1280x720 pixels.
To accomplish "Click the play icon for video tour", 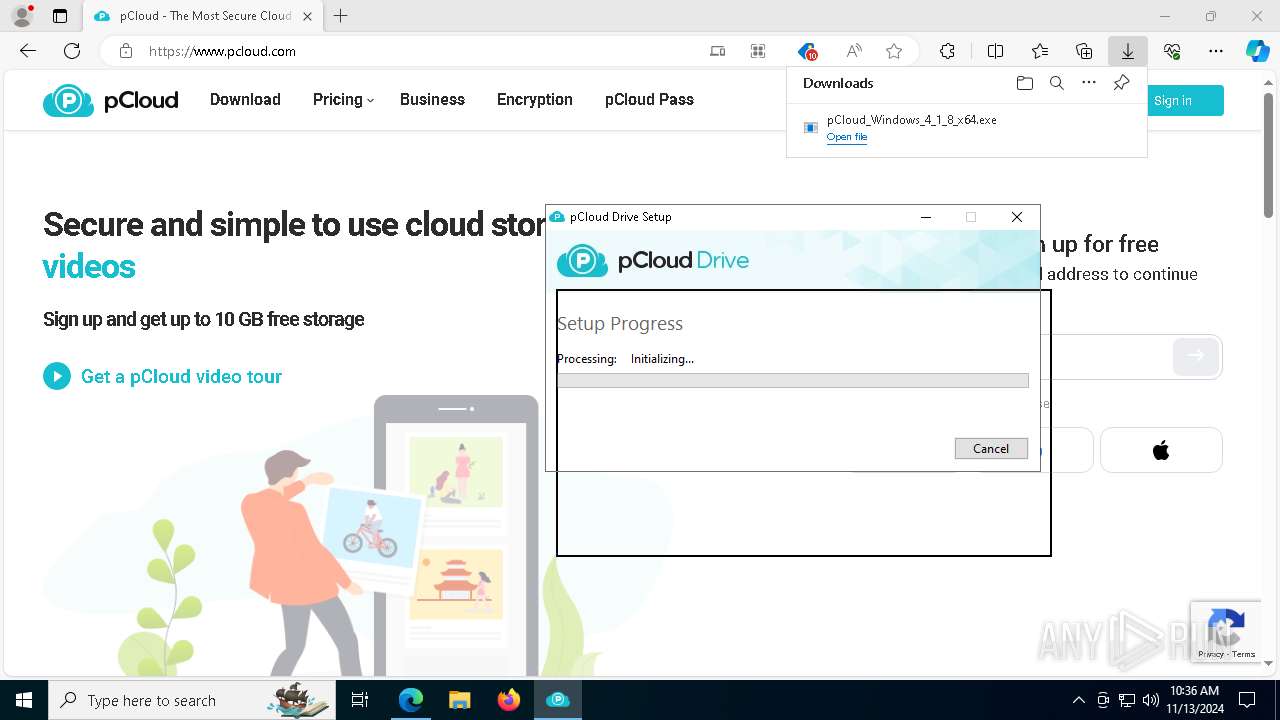I will [57, 376].
